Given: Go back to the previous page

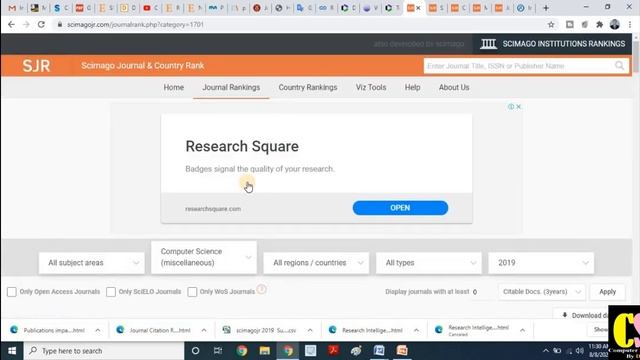Looking at the screenshot, I should 11,24.
